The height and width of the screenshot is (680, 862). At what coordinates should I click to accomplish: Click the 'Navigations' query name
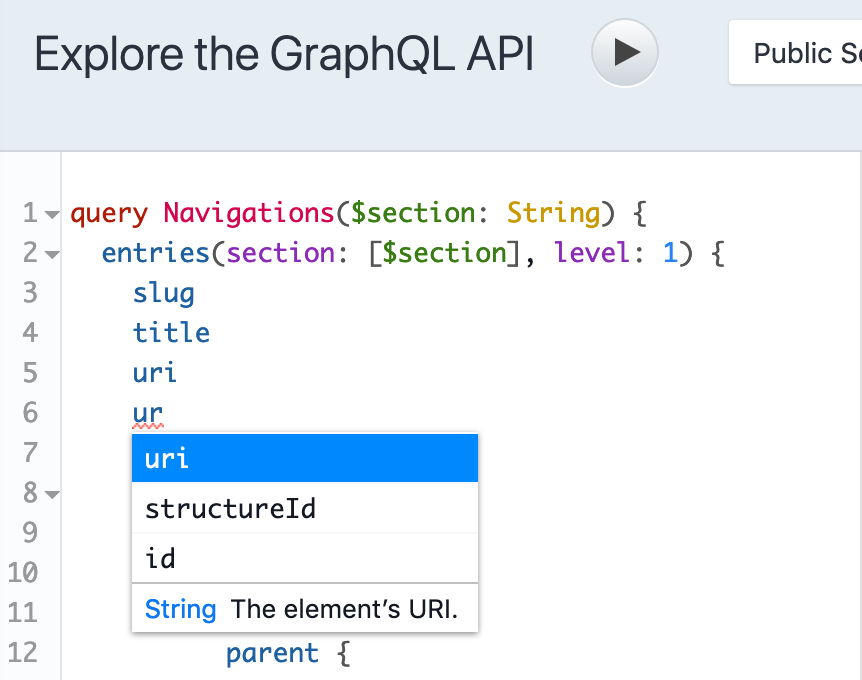(x=248, y=213)
